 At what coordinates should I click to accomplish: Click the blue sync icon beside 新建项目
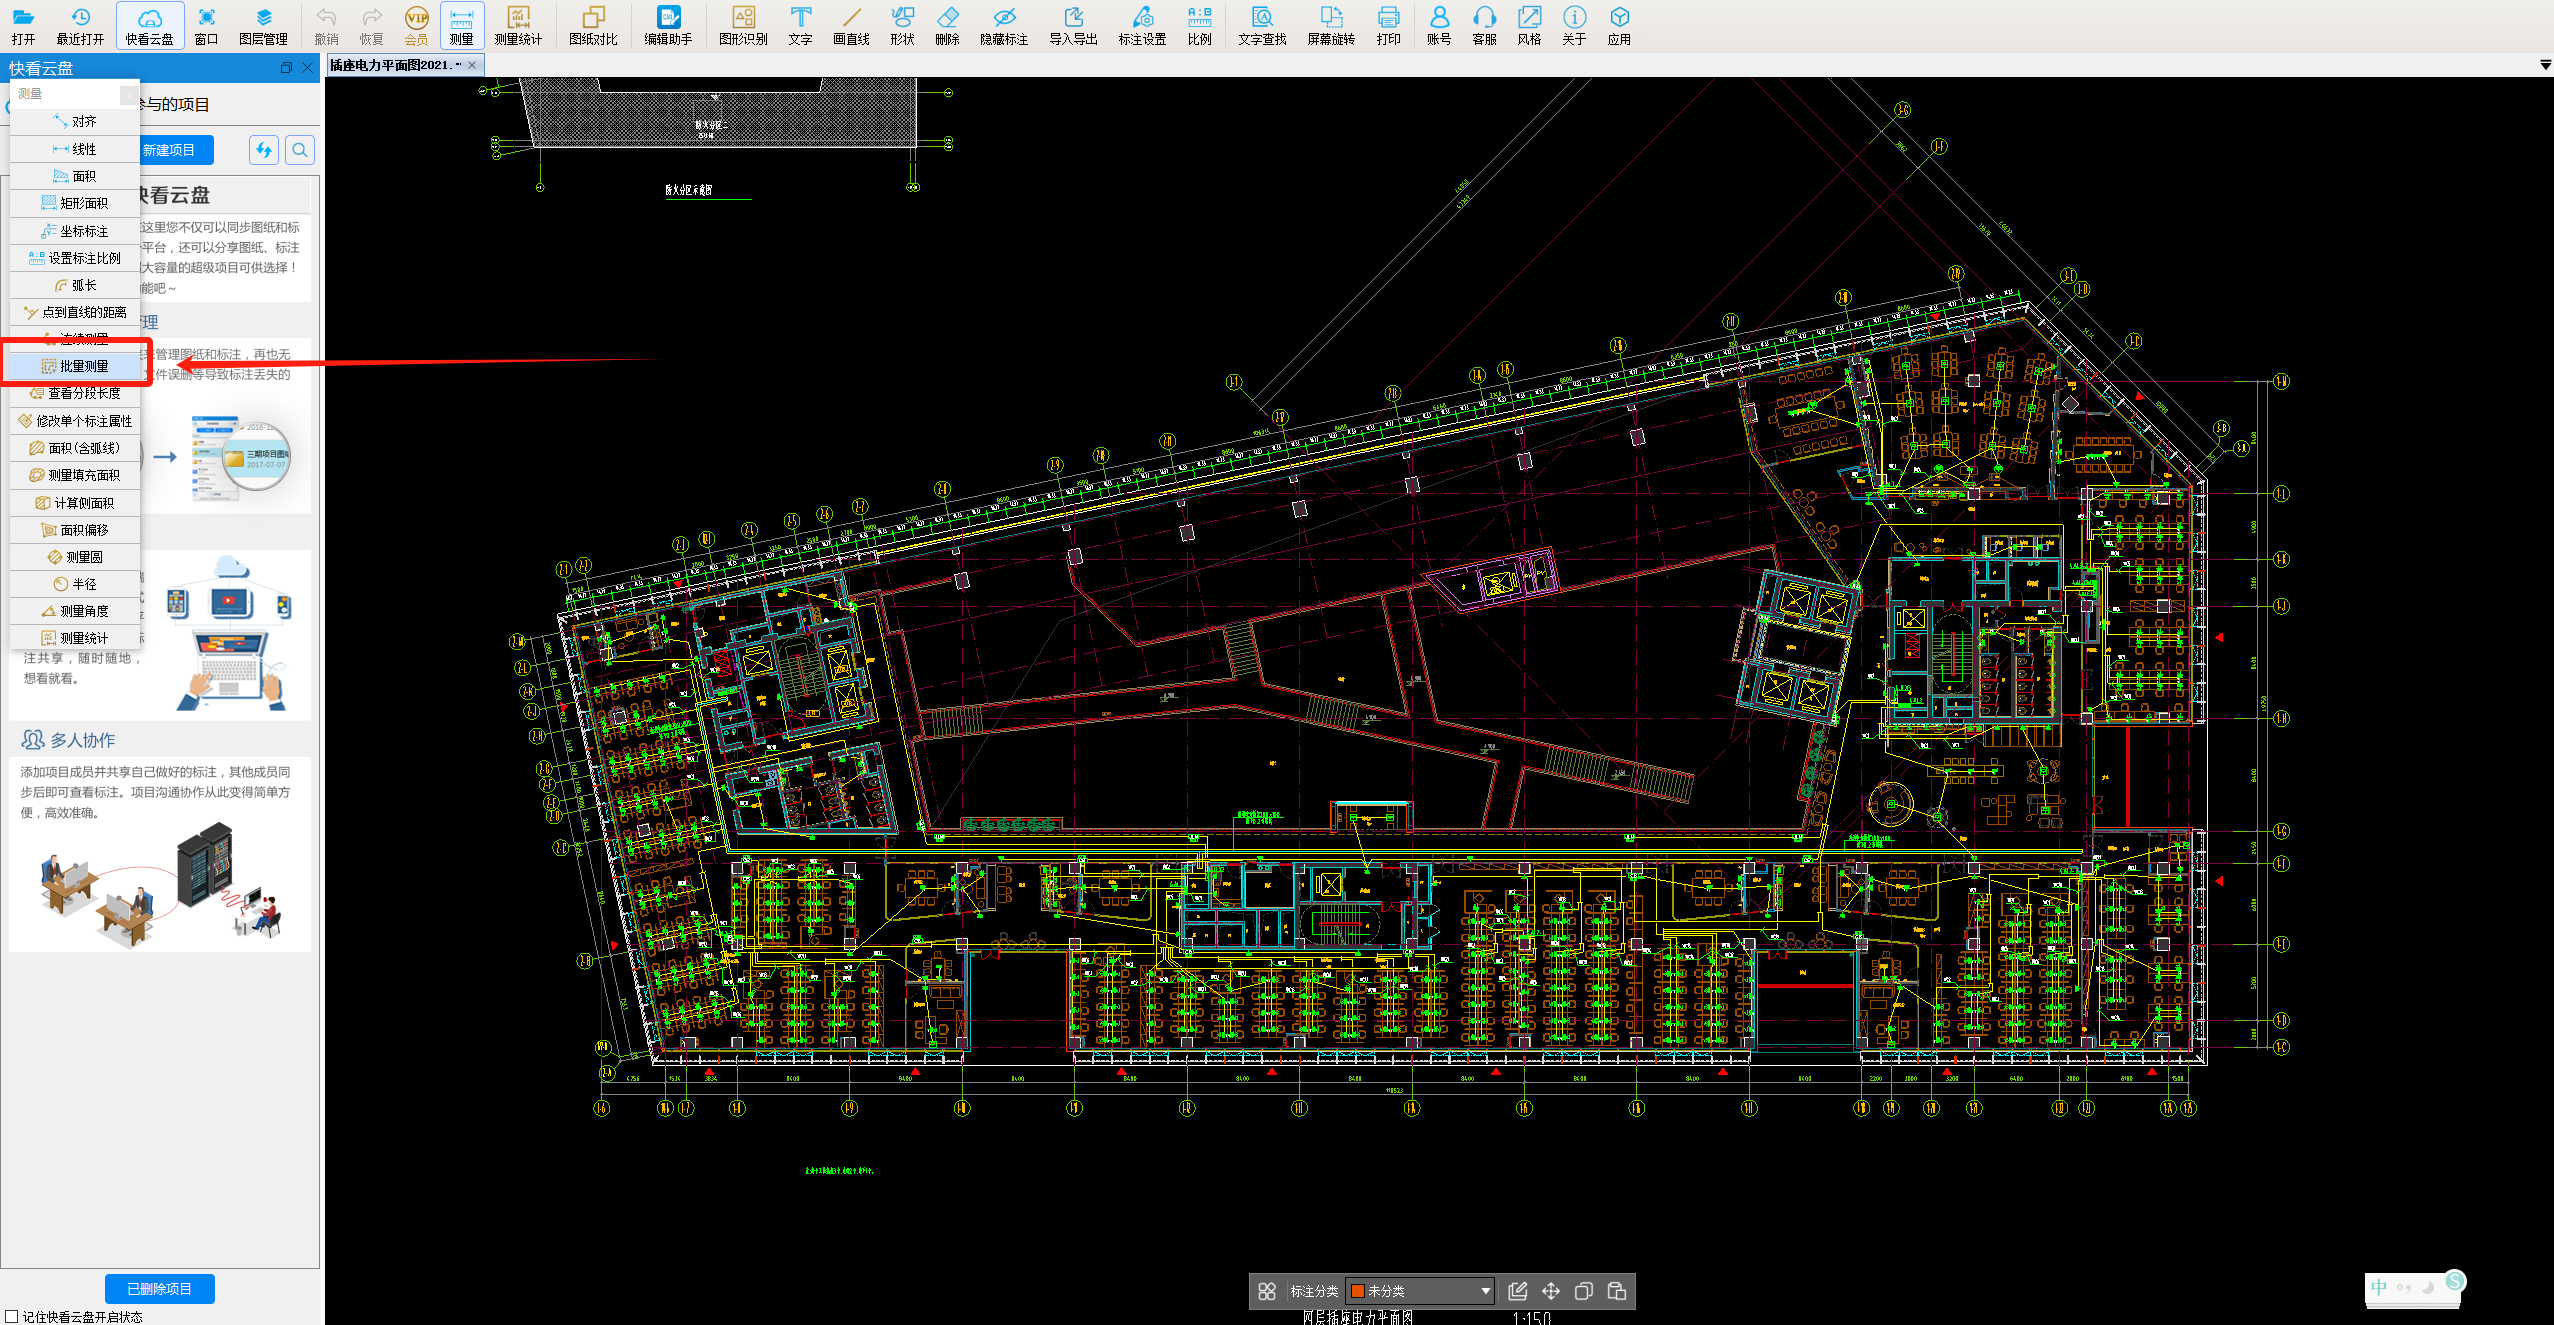[264, 150]
